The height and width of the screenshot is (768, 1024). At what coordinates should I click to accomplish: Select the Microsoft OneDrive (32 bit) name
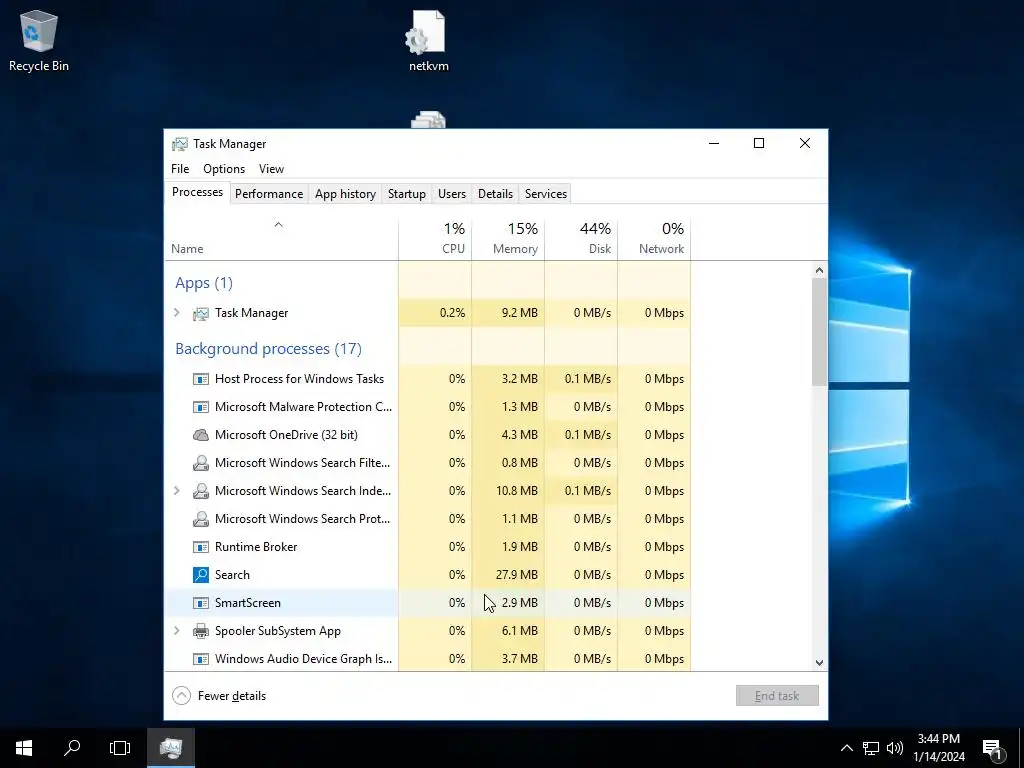click(x=286, y=435)
